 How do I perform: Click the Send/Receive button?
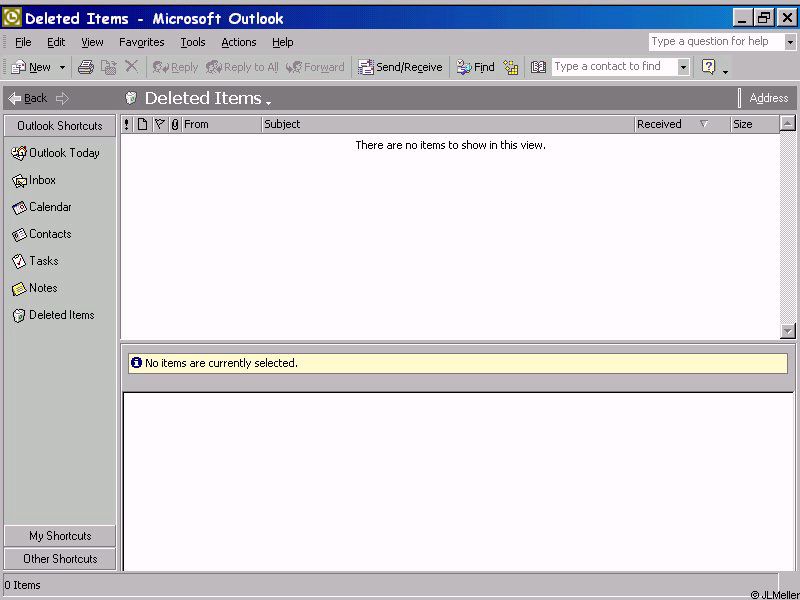click(400, 67)
